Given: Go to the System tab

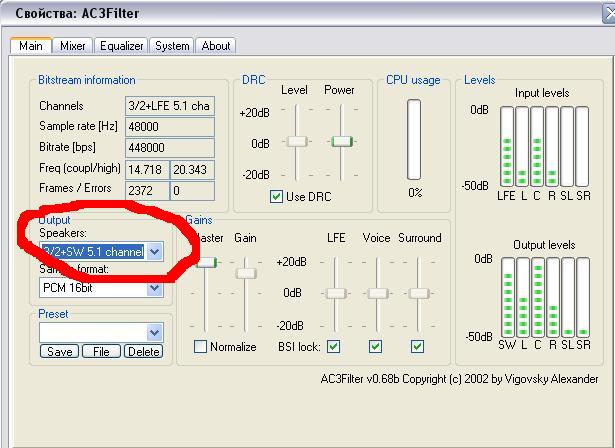Looking at the screenshot, I should click(172, 45).
